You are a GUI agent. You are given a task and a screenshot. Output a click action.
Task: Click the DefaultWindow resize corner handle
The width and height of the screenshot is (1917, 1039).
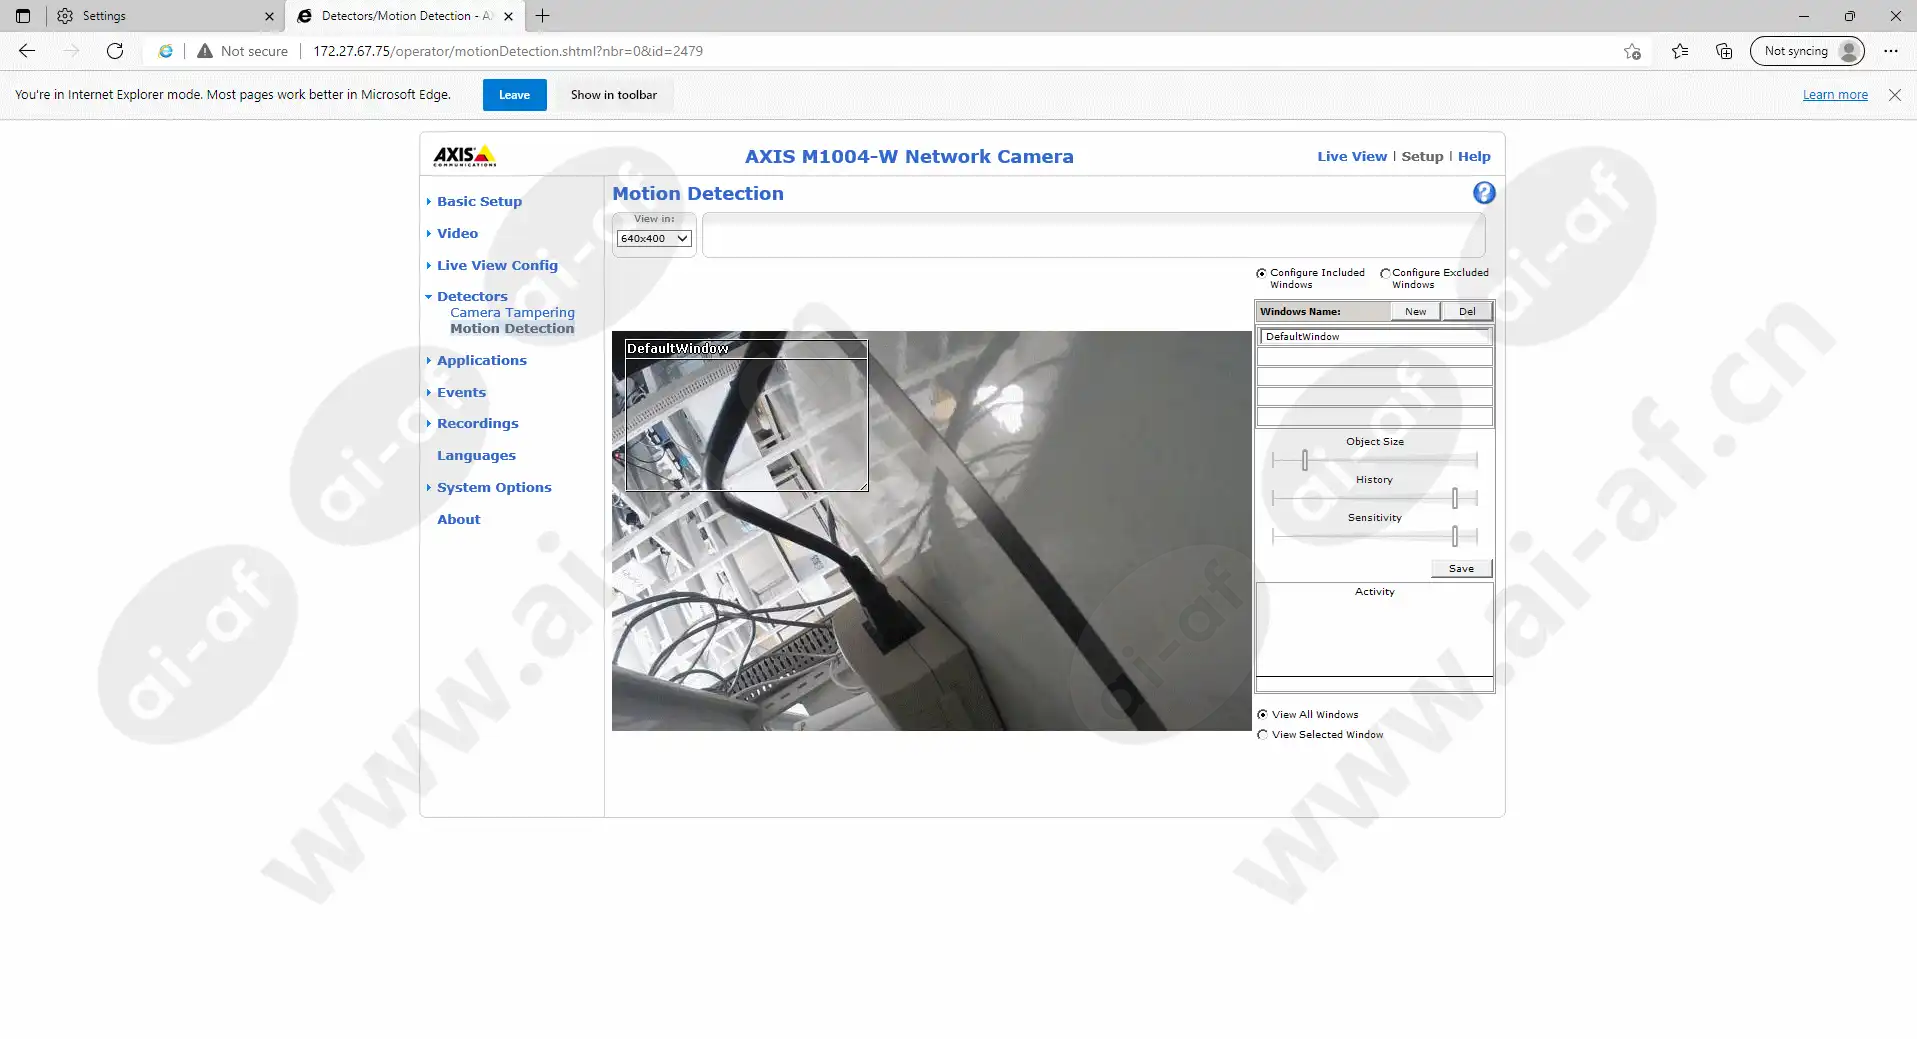point(863,486)
